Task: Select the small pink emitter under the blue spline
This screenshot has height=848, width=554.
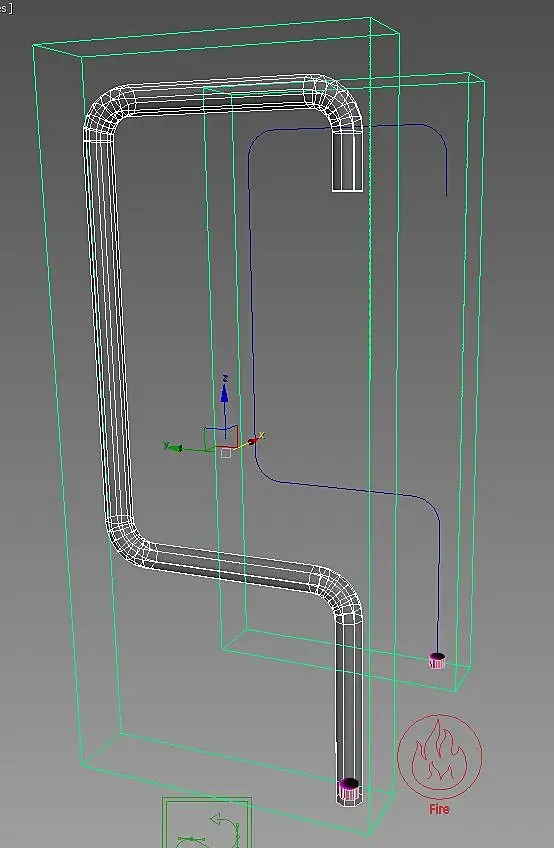Action: (x=437, y=661)
